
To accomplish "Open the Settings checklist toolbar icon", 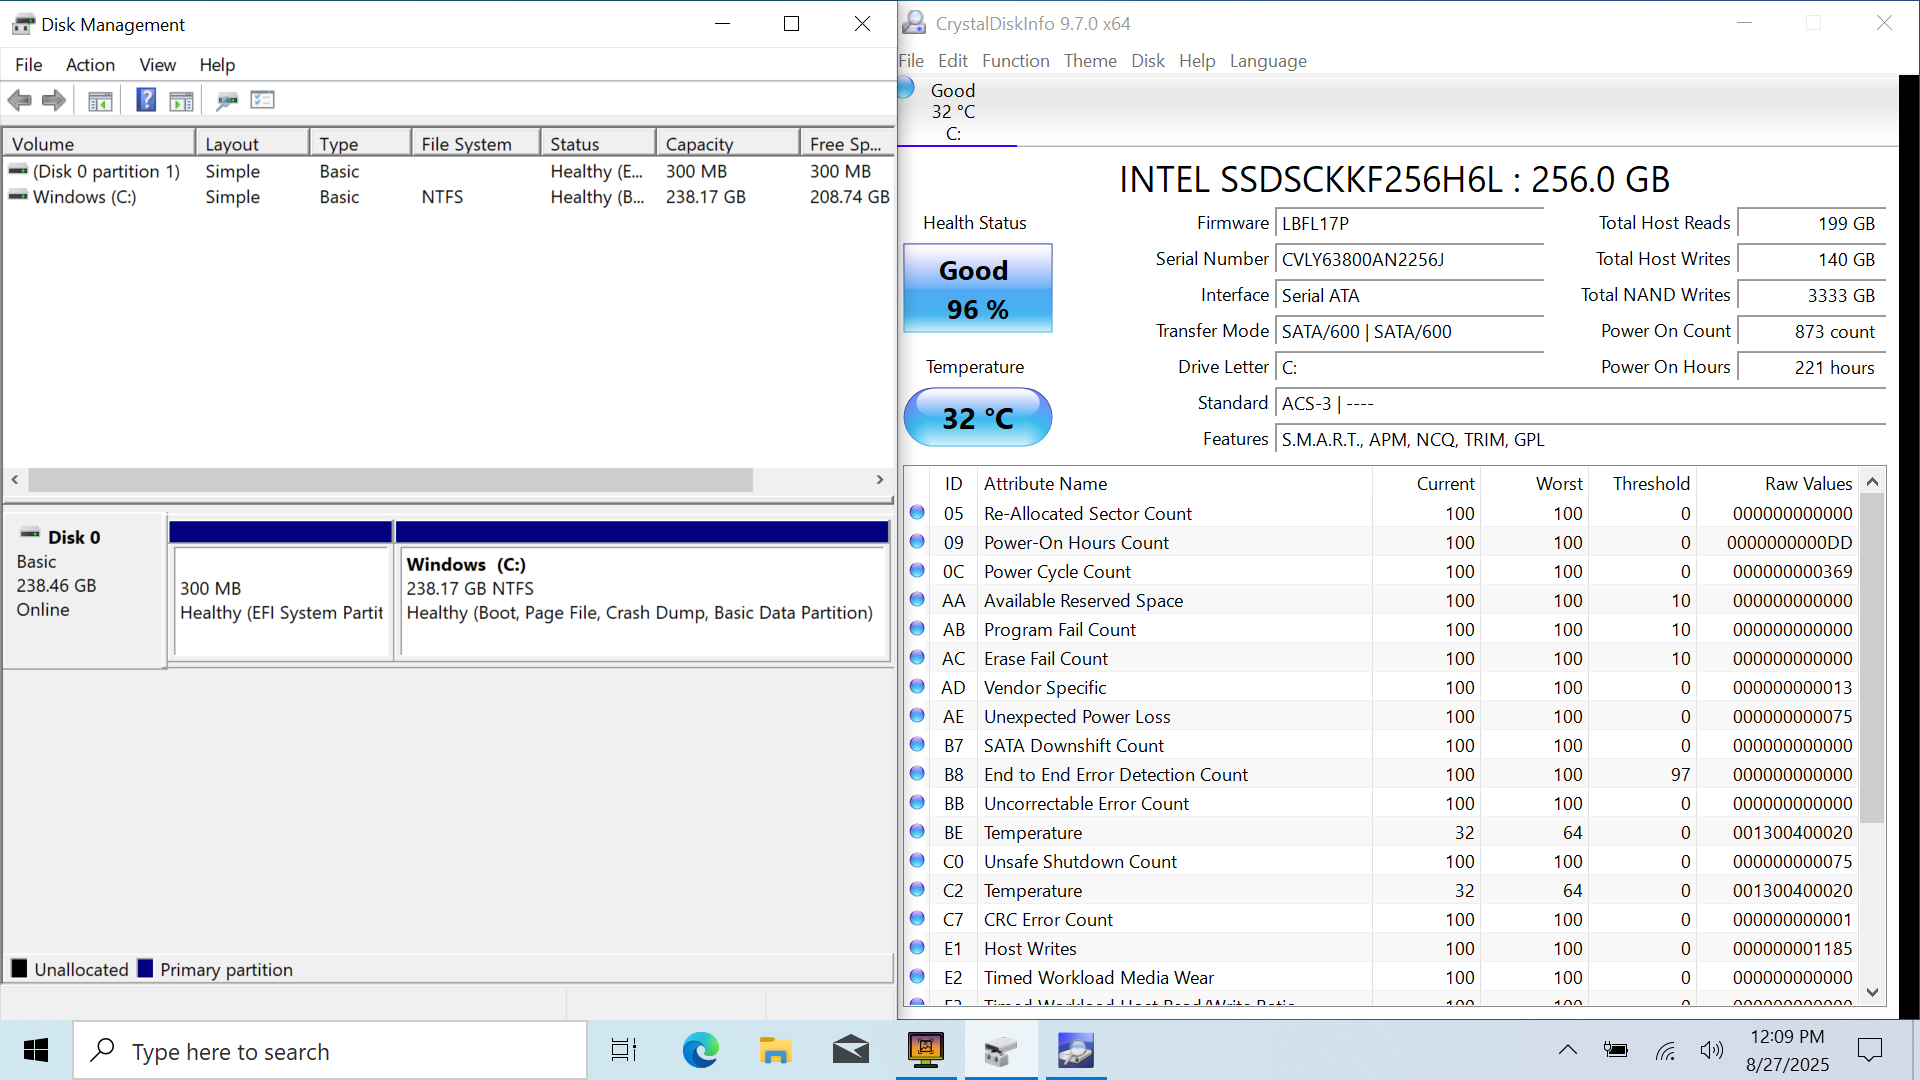I will pos(263,100).
